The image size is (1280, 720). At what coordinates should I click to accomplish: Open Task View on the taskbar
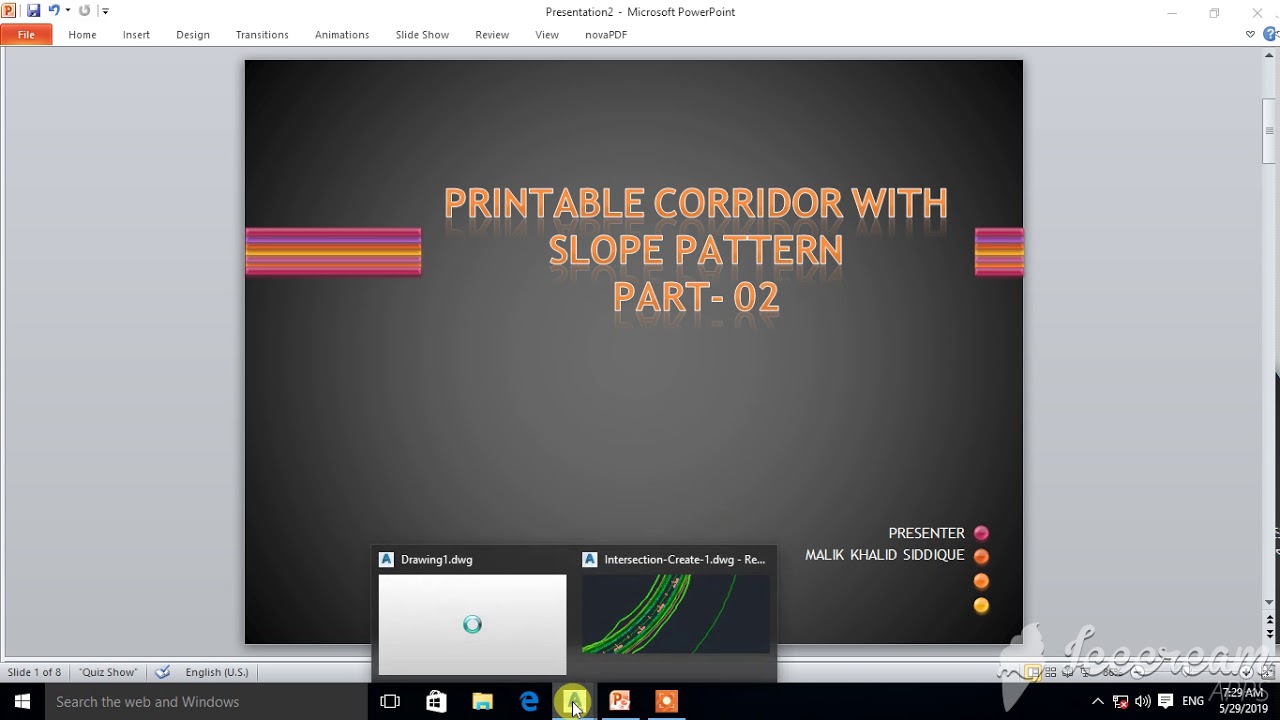tap(390, 702)
